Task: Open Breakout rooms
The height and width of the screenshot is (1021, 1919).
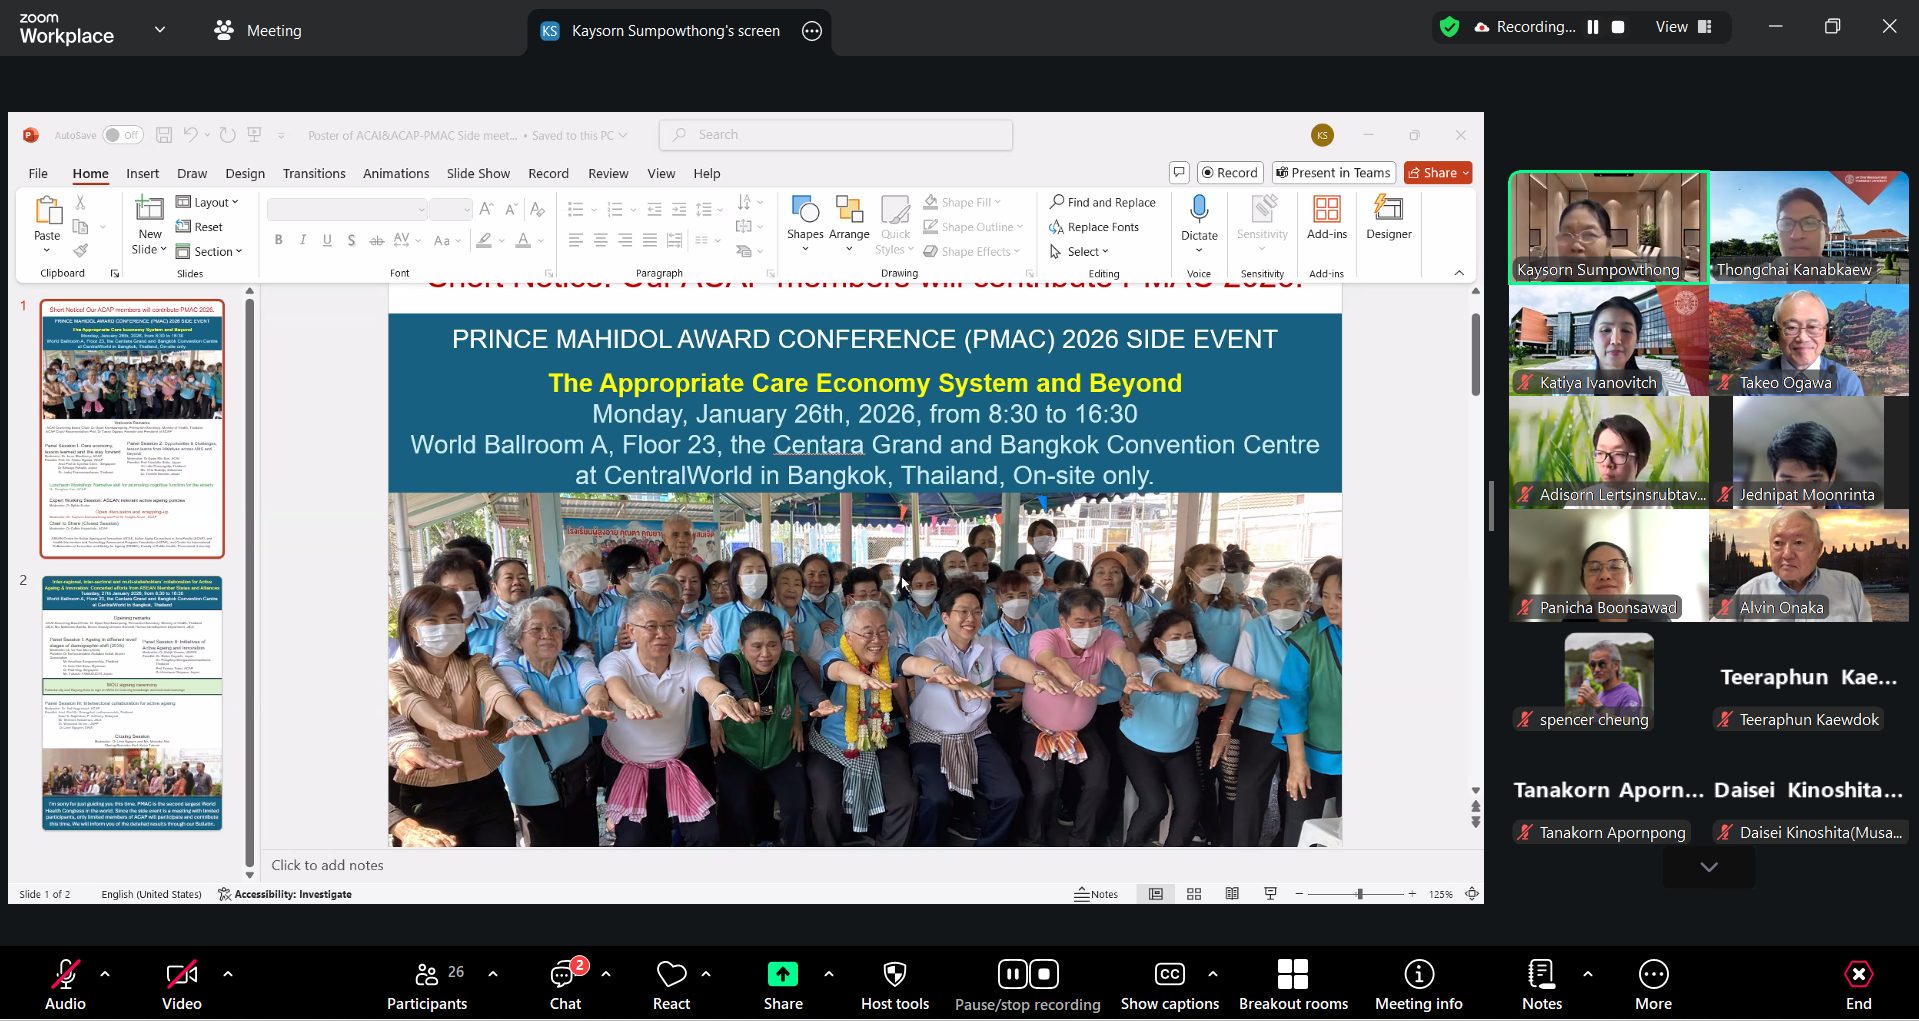Action: click(1292, 985)
